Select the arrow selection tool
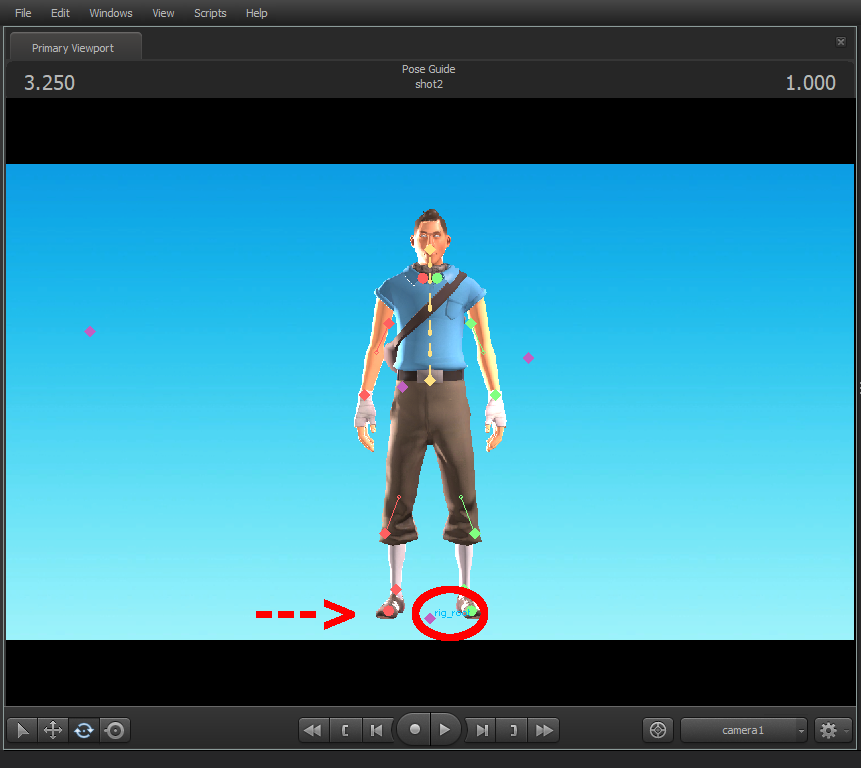 tap(23, 730)
